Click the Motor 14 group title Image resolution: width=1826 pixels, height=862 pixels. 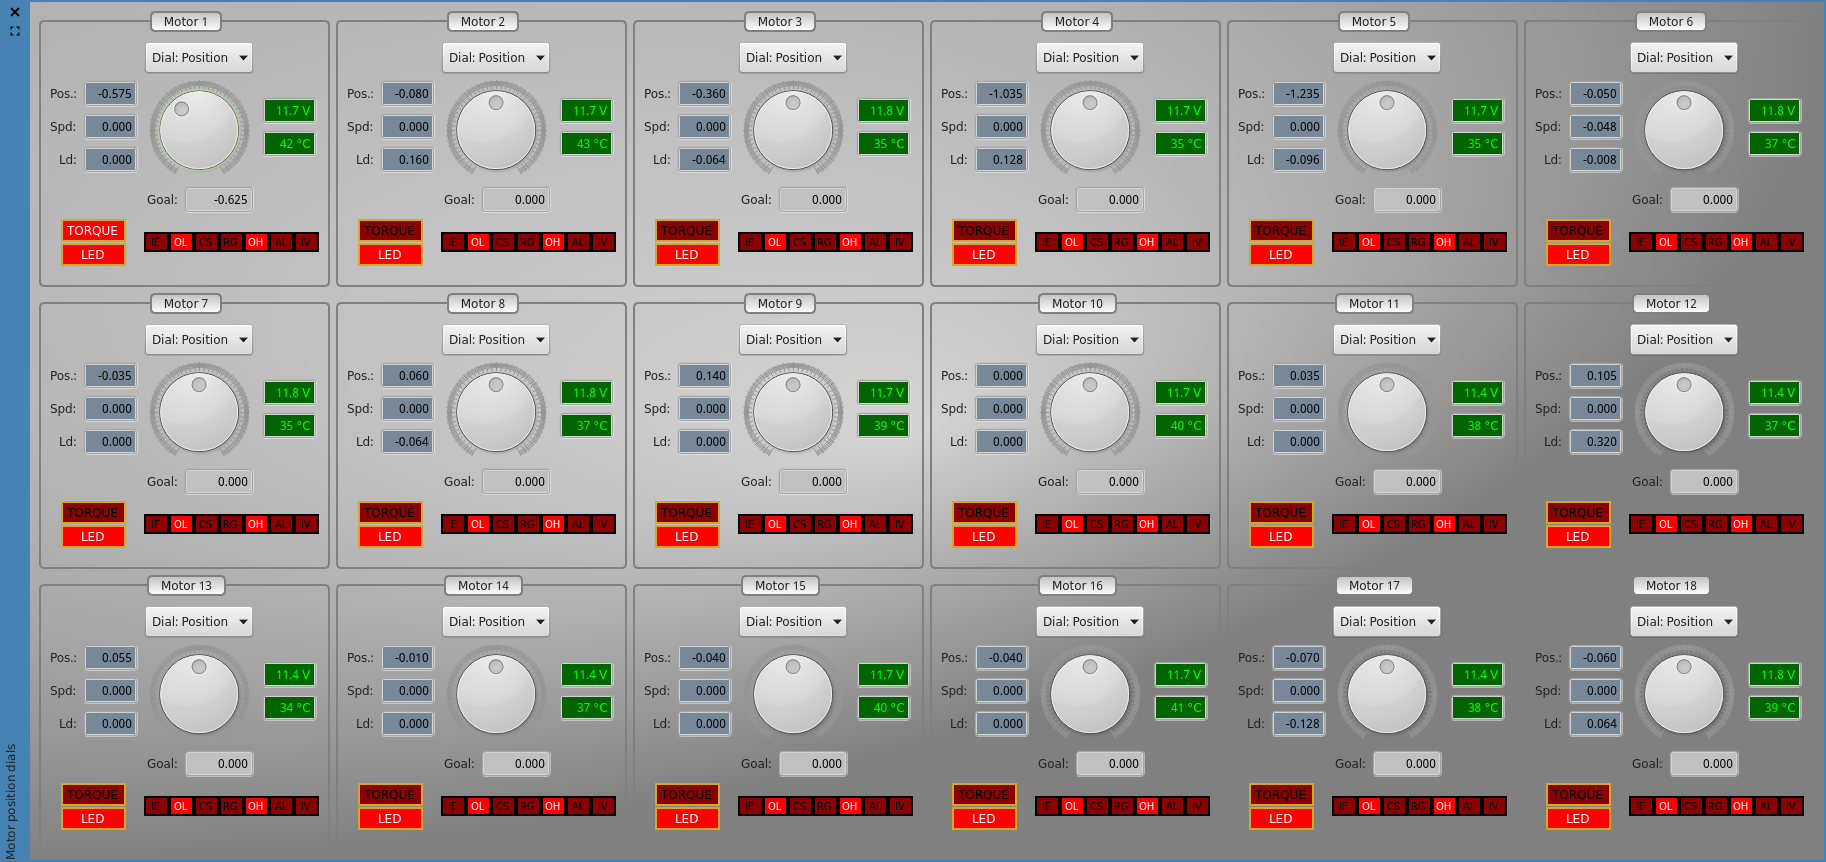(x=483, y=586)
